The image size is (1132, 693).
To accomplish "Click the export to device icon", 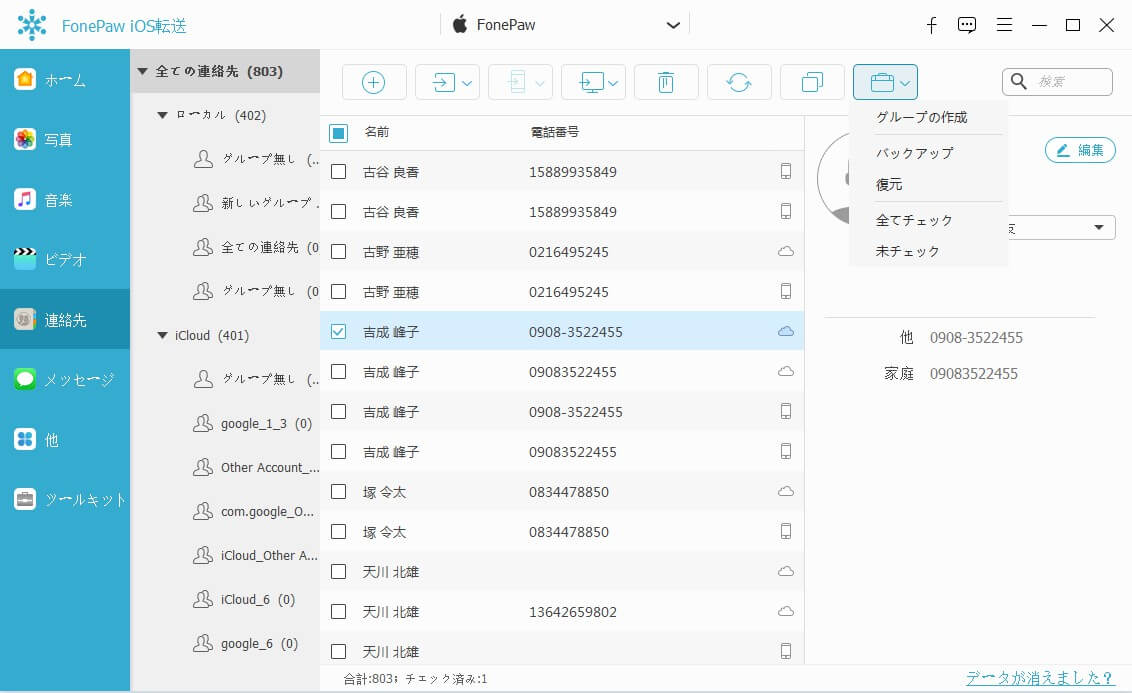I will [x=516, y=82].
